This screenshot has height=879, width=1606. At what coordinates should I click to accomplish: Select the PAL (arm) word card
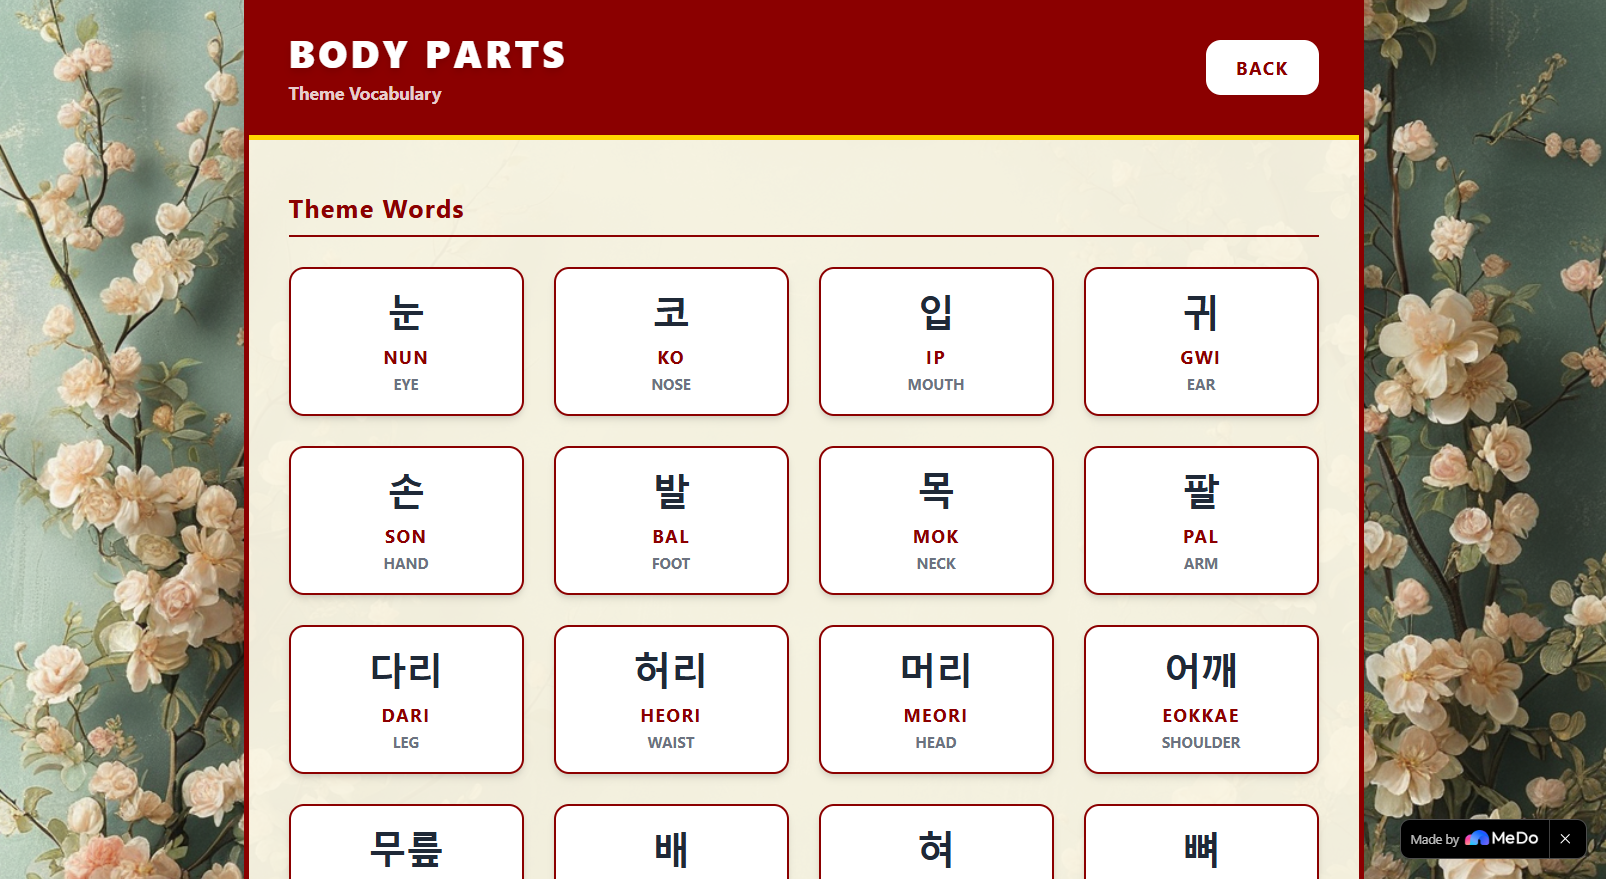tap(1201, 520)
